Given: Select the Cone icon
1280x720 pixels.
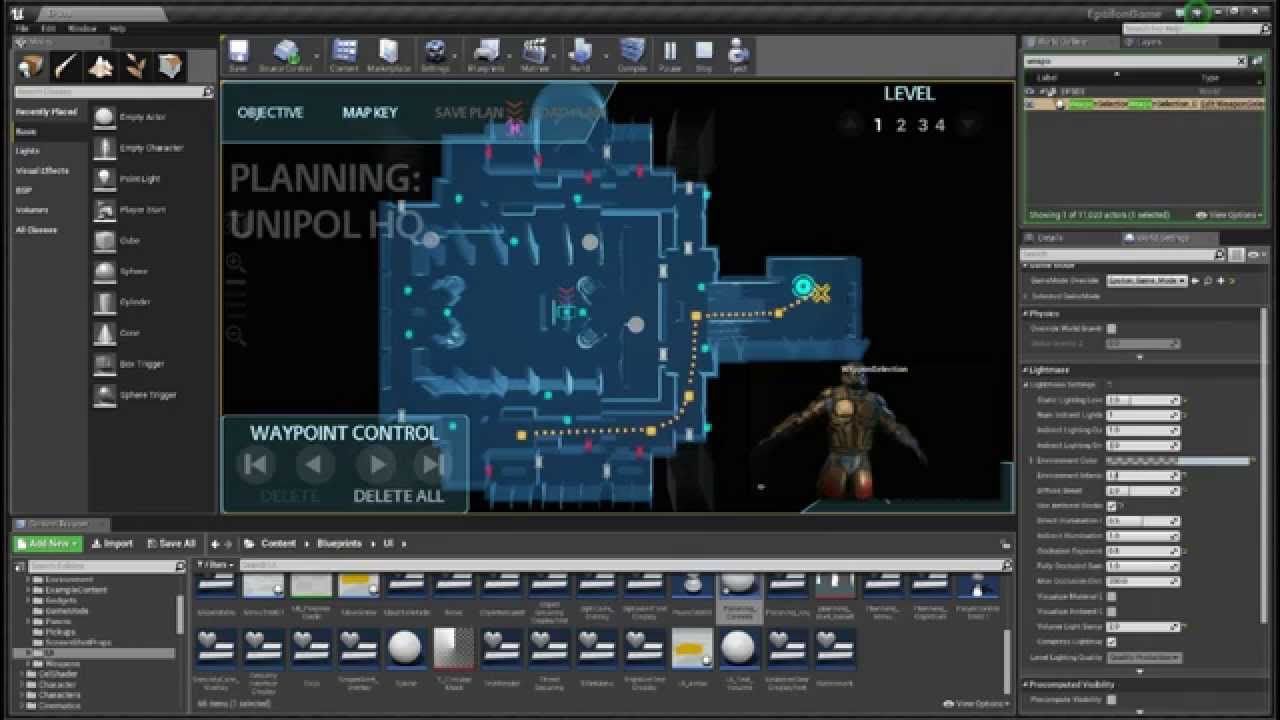Looking at the screenshot, I should click(x=104, y=333).
